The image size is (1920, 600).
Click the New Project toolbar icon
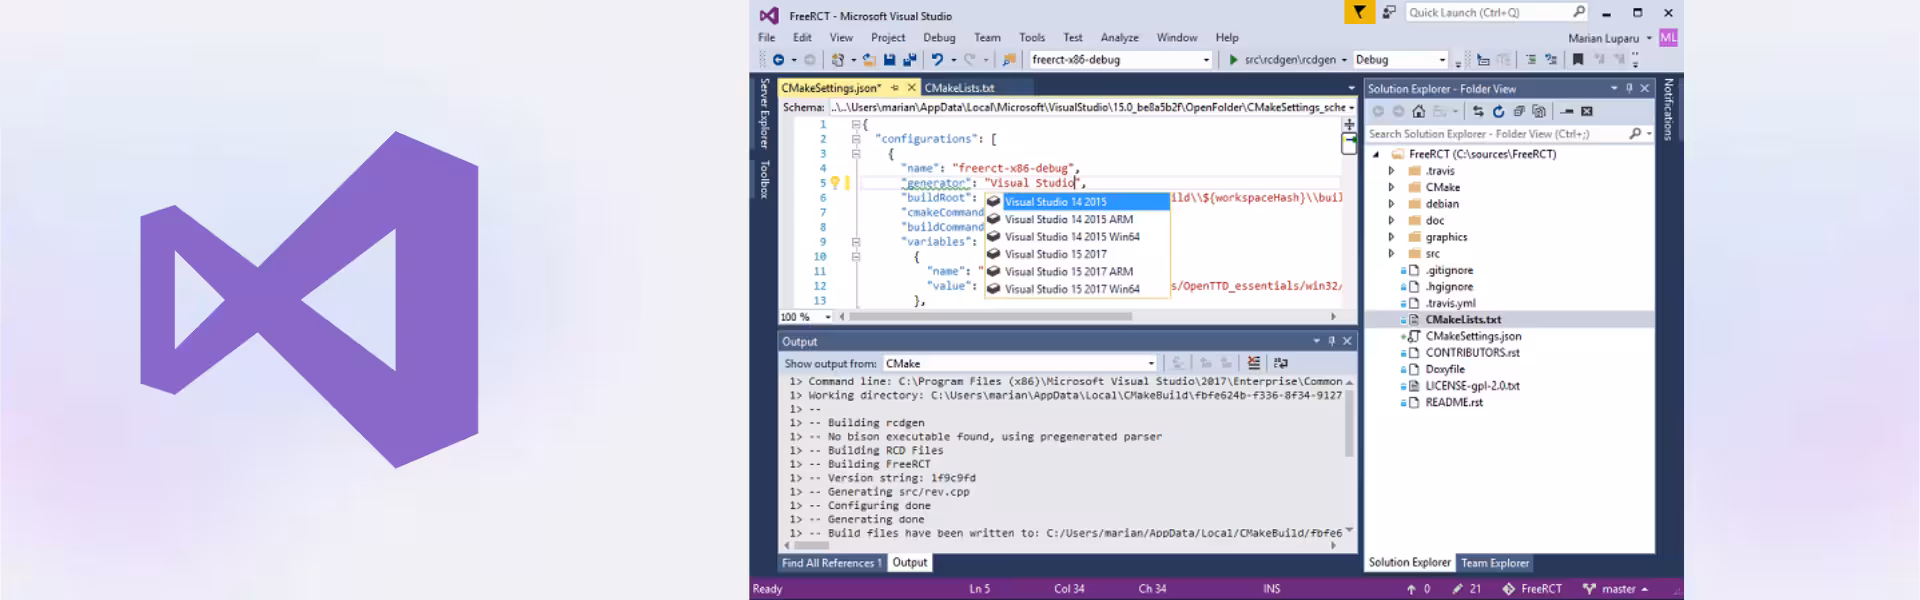838,60
